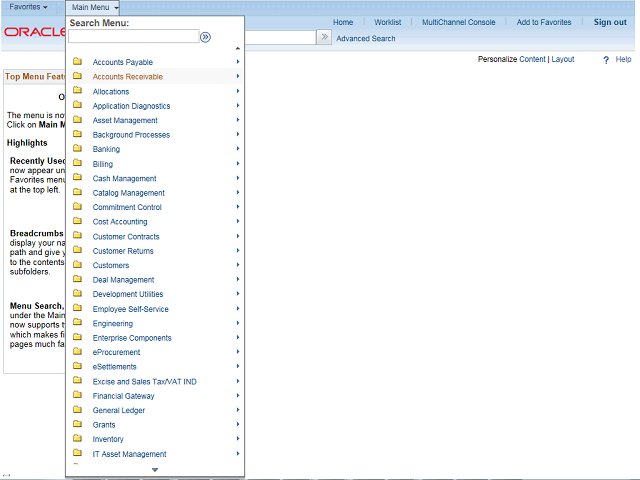
Task: Click the Sign out link
Action: coord(610,22)
